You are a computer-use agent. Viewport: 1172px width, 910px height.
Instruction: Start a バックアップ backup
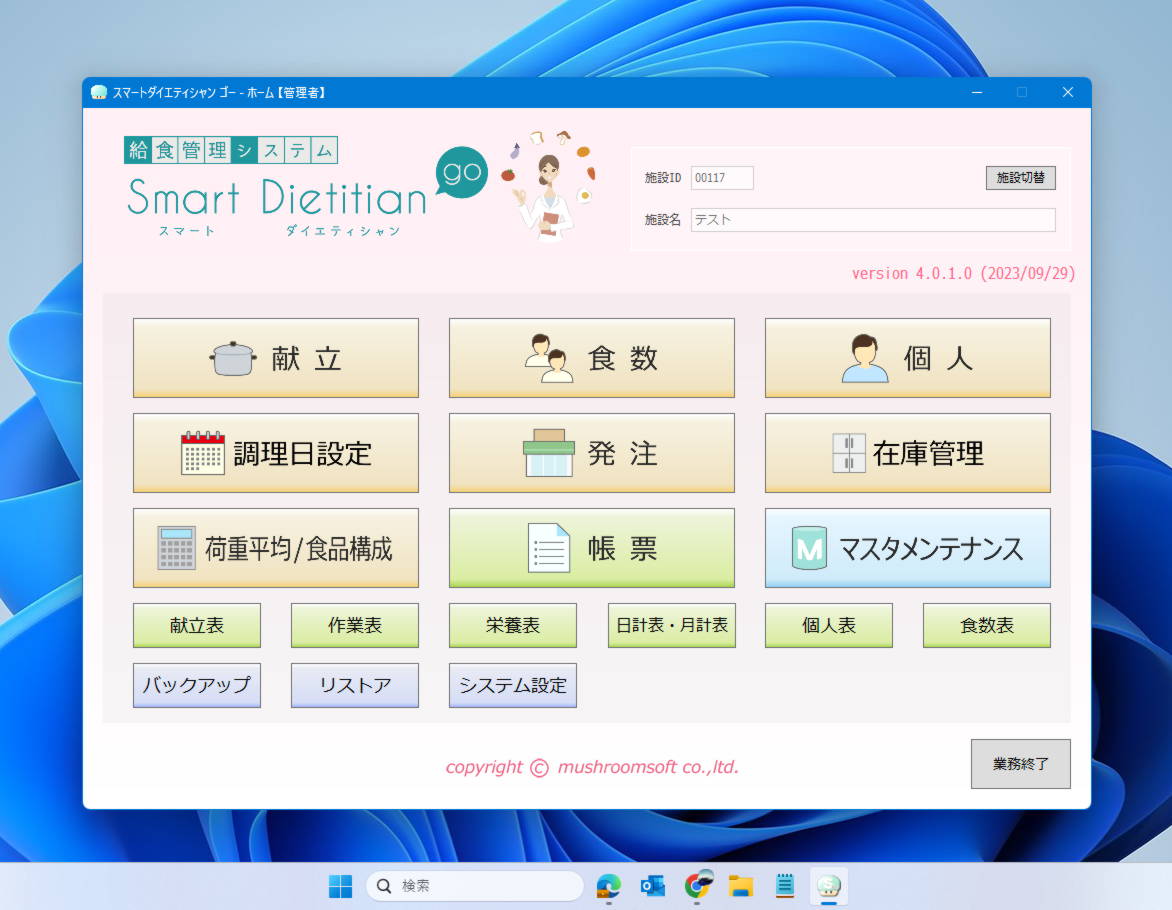(197, 685)
